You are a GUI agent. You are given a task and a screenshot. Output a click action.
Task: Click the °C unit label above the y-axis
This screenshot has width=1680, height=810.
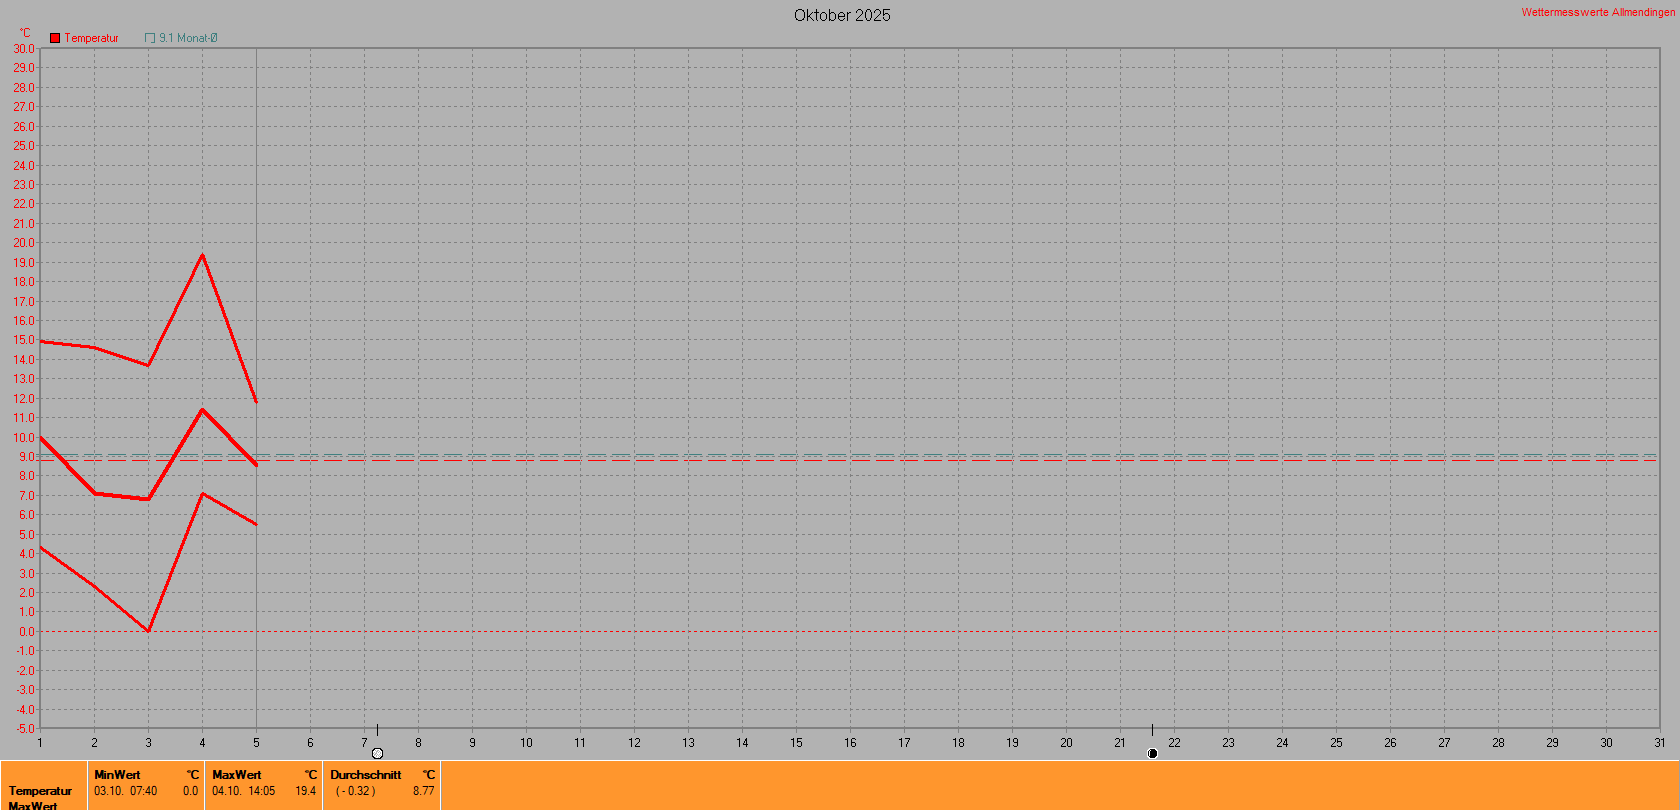point(25,32)
